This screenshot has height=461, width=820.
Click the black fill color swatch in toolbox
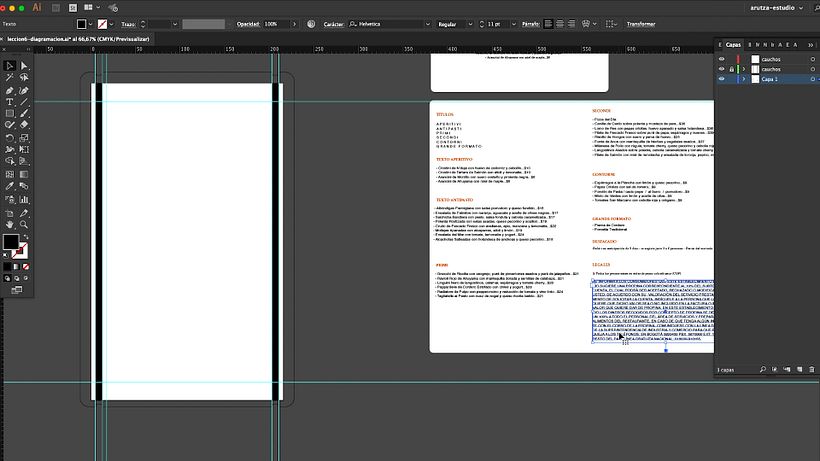pyautogui.click(x=10, y=241)
